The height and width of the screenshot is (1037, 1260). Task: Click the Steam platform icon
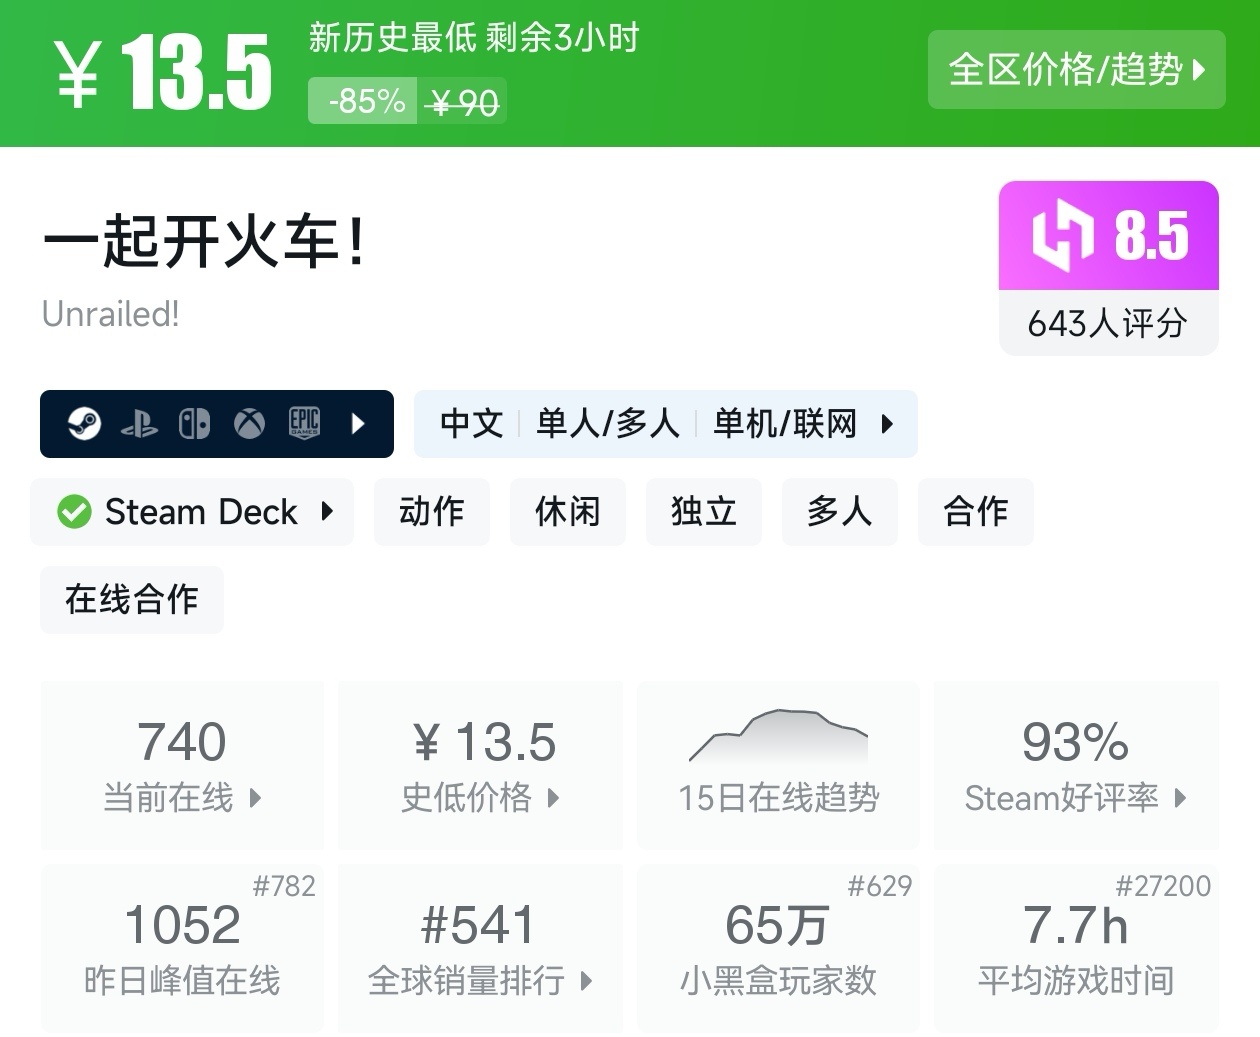tap(84, 424)
